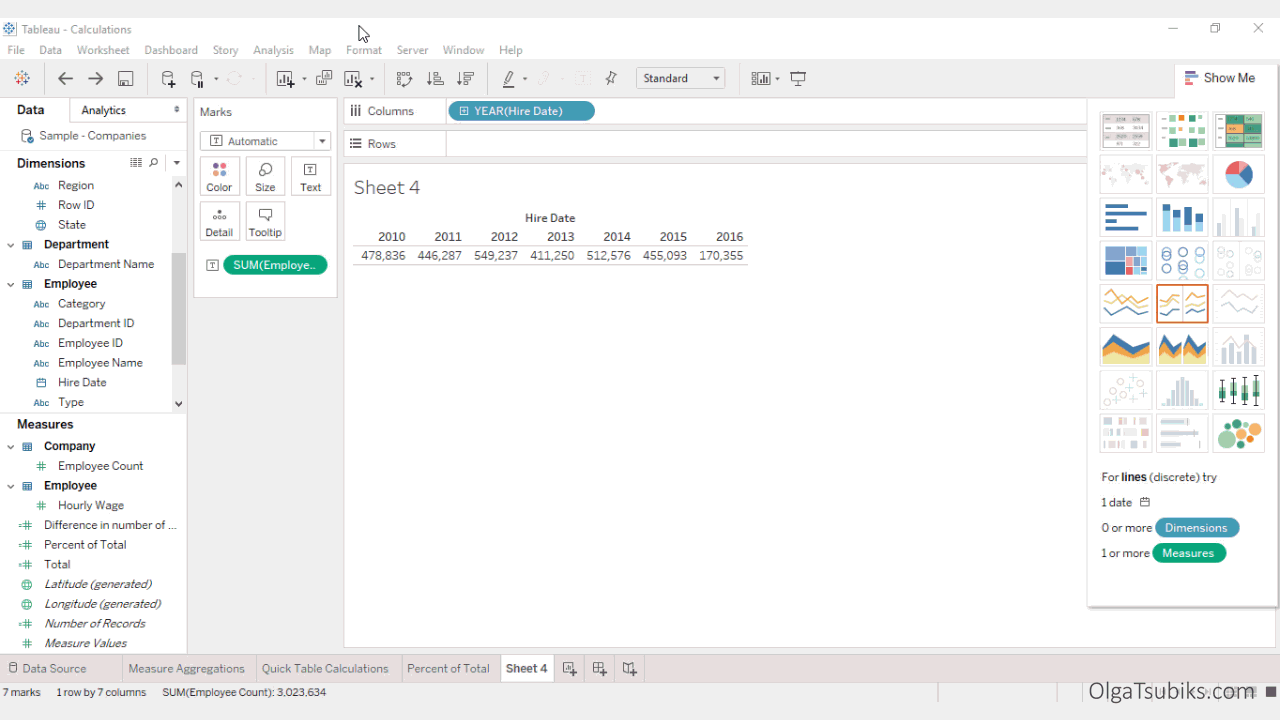The height and width of the screenshot is (720, 1280).
Task: Click the pin (fix axes) toolbar icon
Action: tap(611, 78)
